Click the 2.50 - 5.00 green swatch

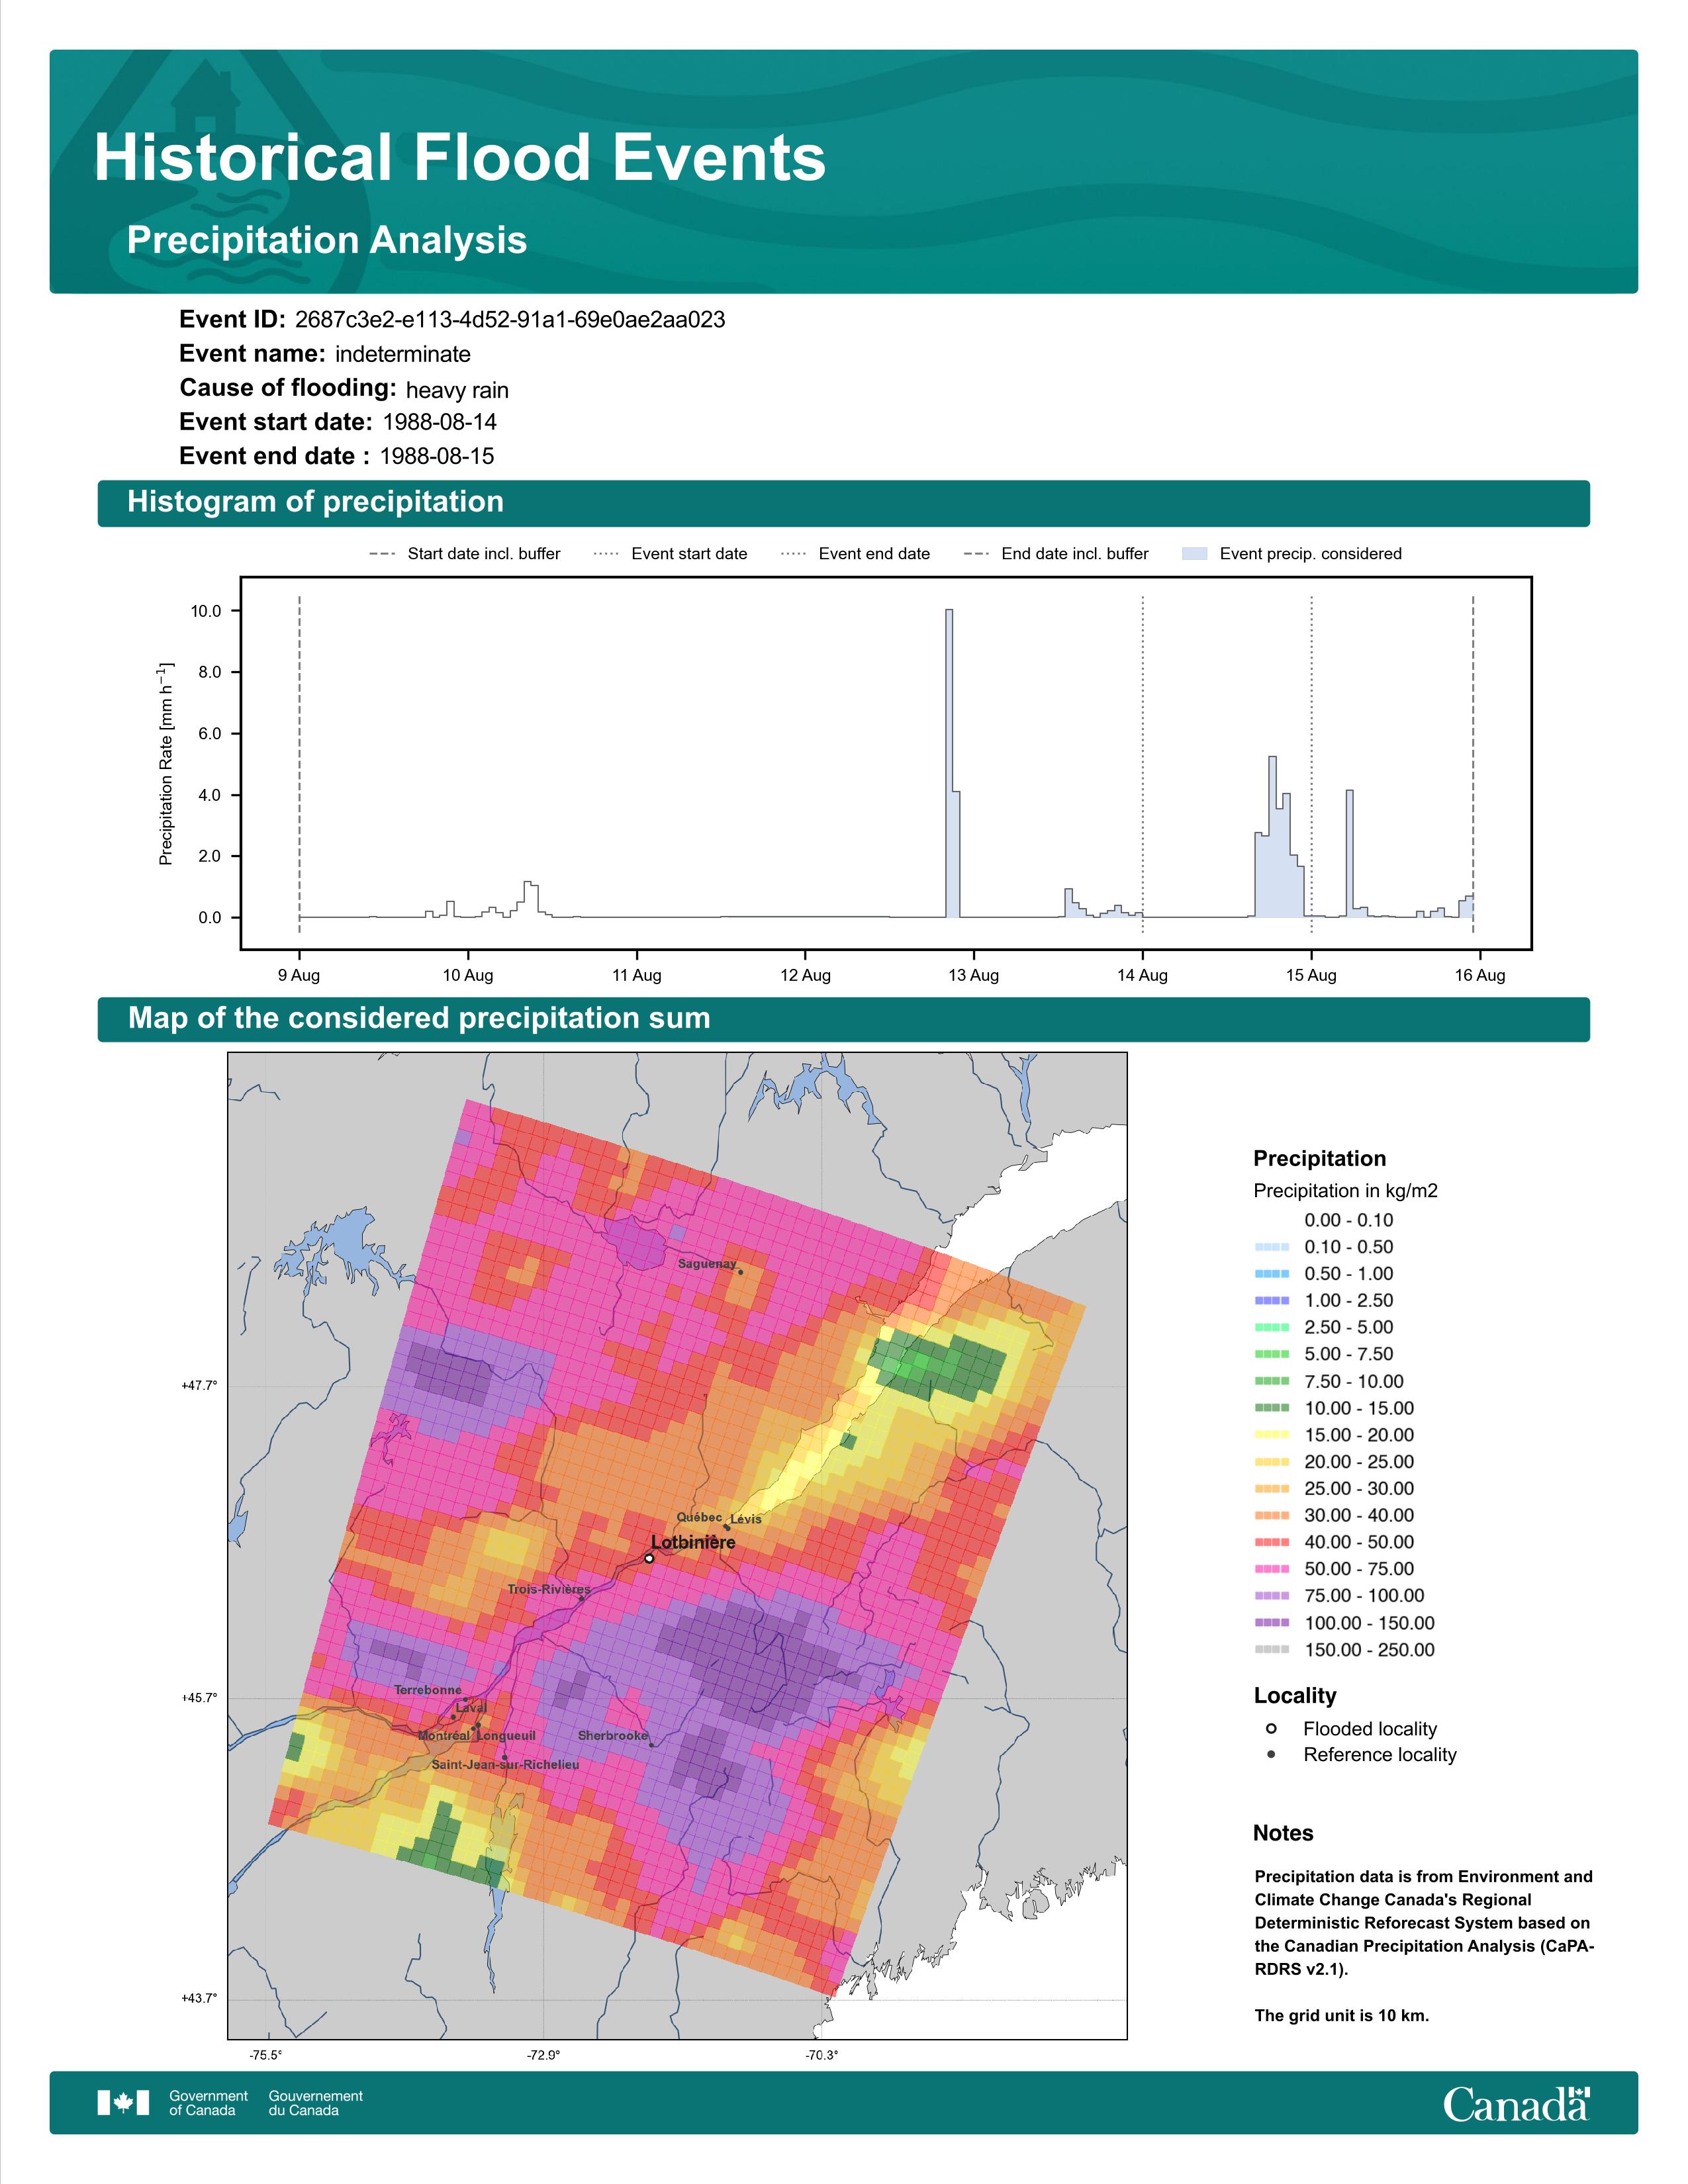(x=1272, y=1328)
